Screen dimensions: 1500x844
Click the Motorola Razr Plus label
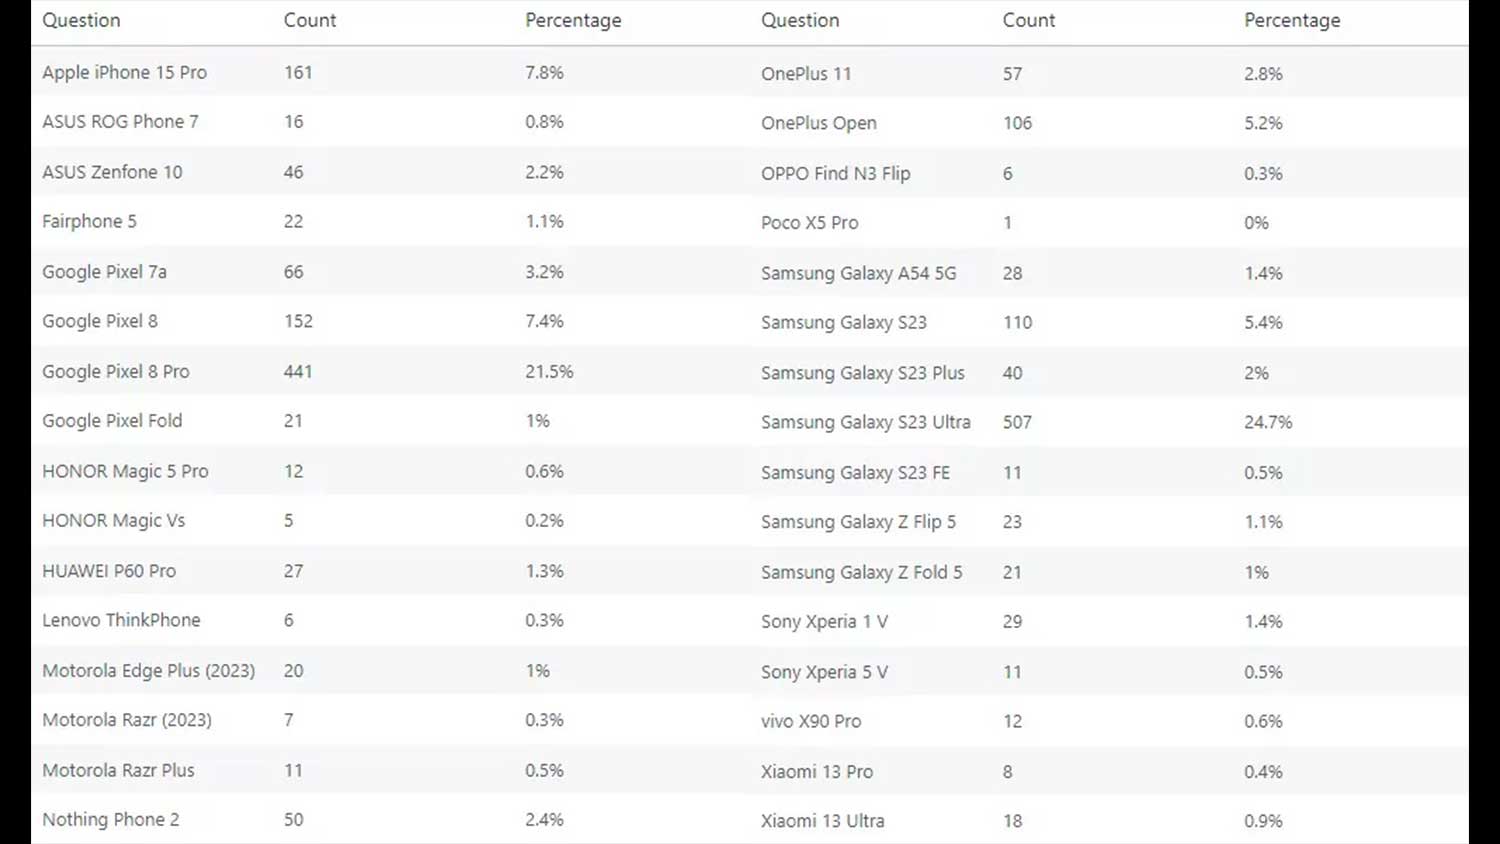click(118, 770)
